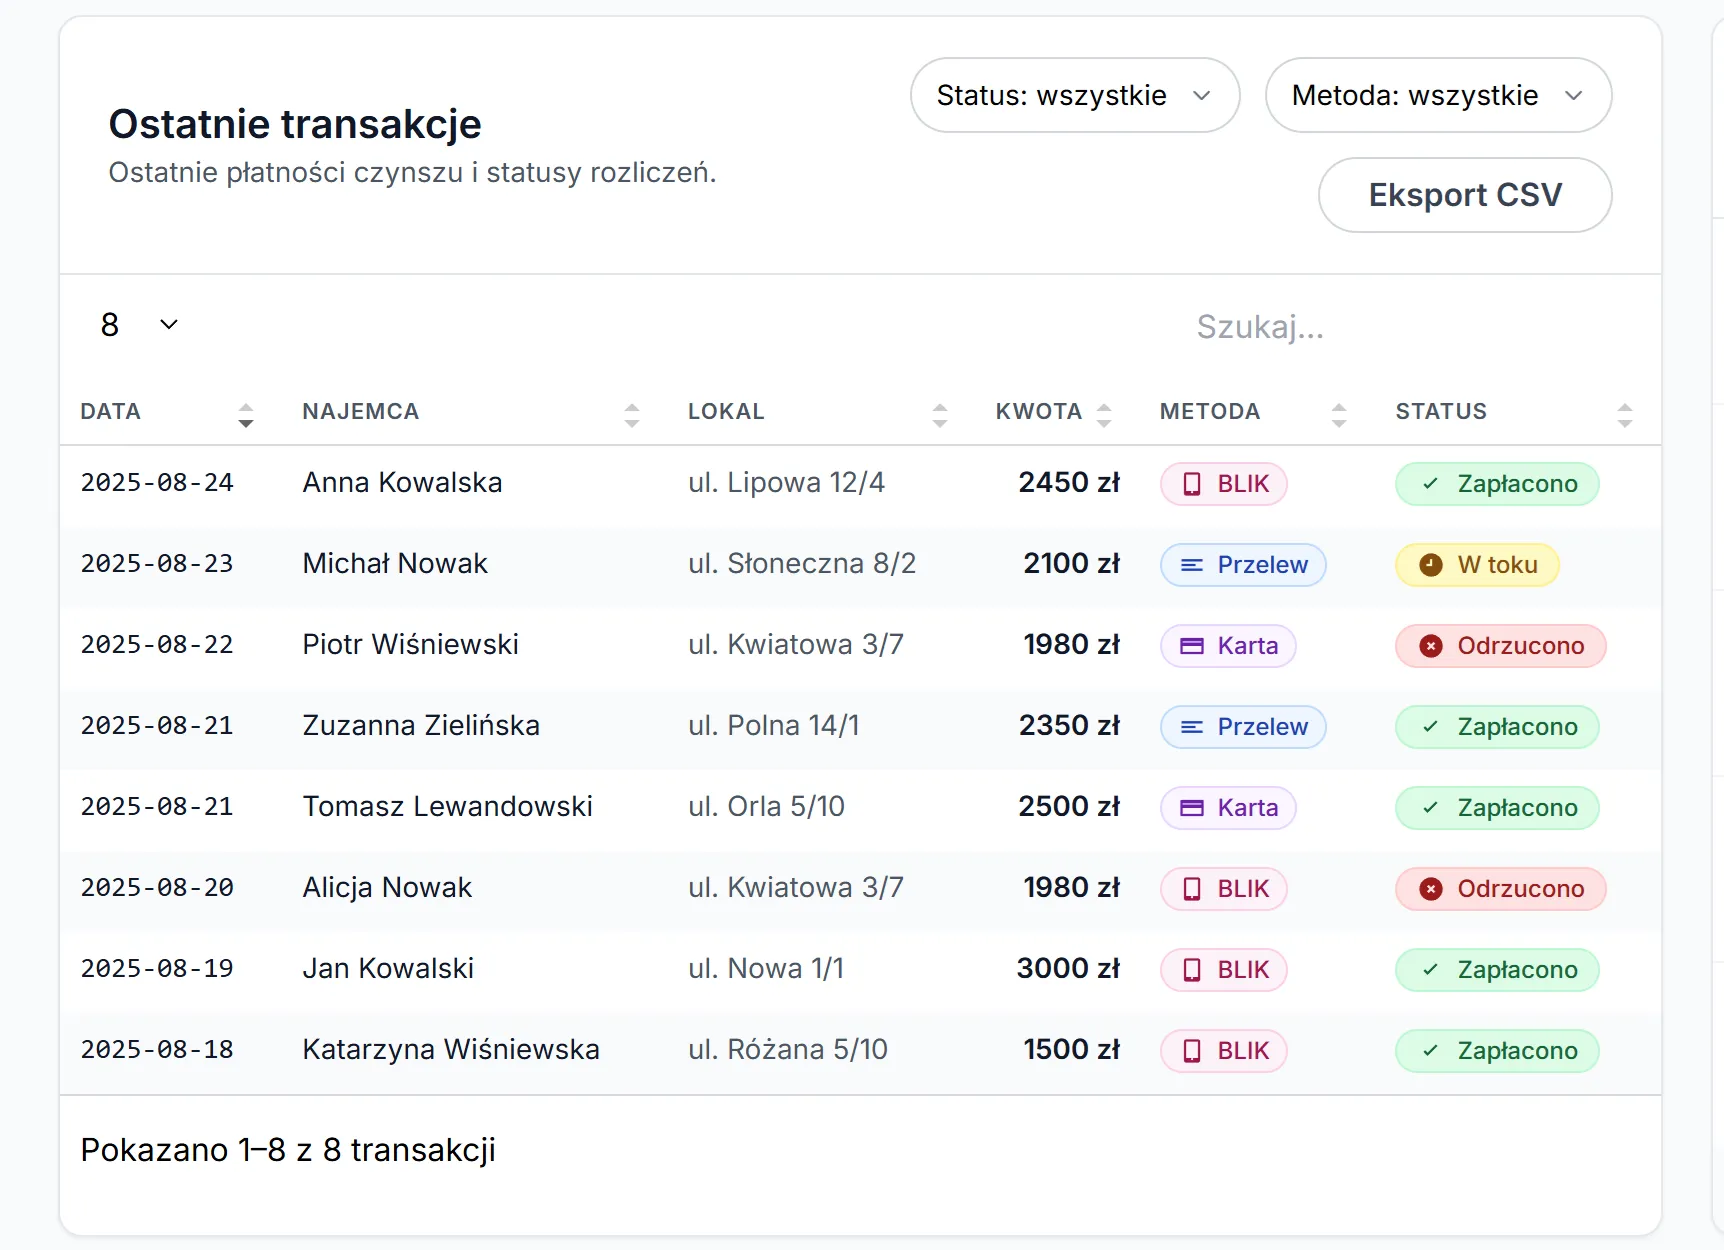1724x1250 pixels.
Task: Select the KWOTA column header label
Action: [x=1038, y=412]
